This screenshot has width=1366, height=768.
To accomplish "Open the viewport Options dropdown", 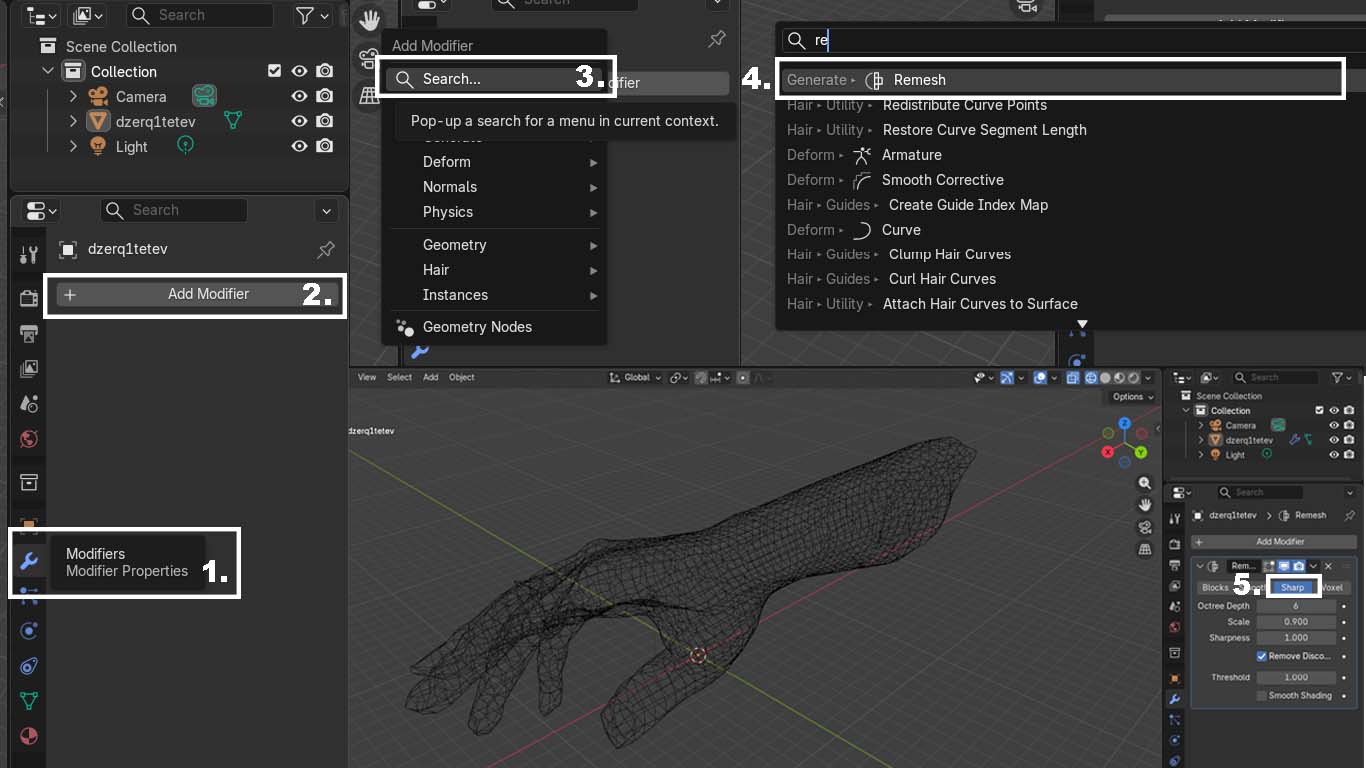I will coord(1133,397).
